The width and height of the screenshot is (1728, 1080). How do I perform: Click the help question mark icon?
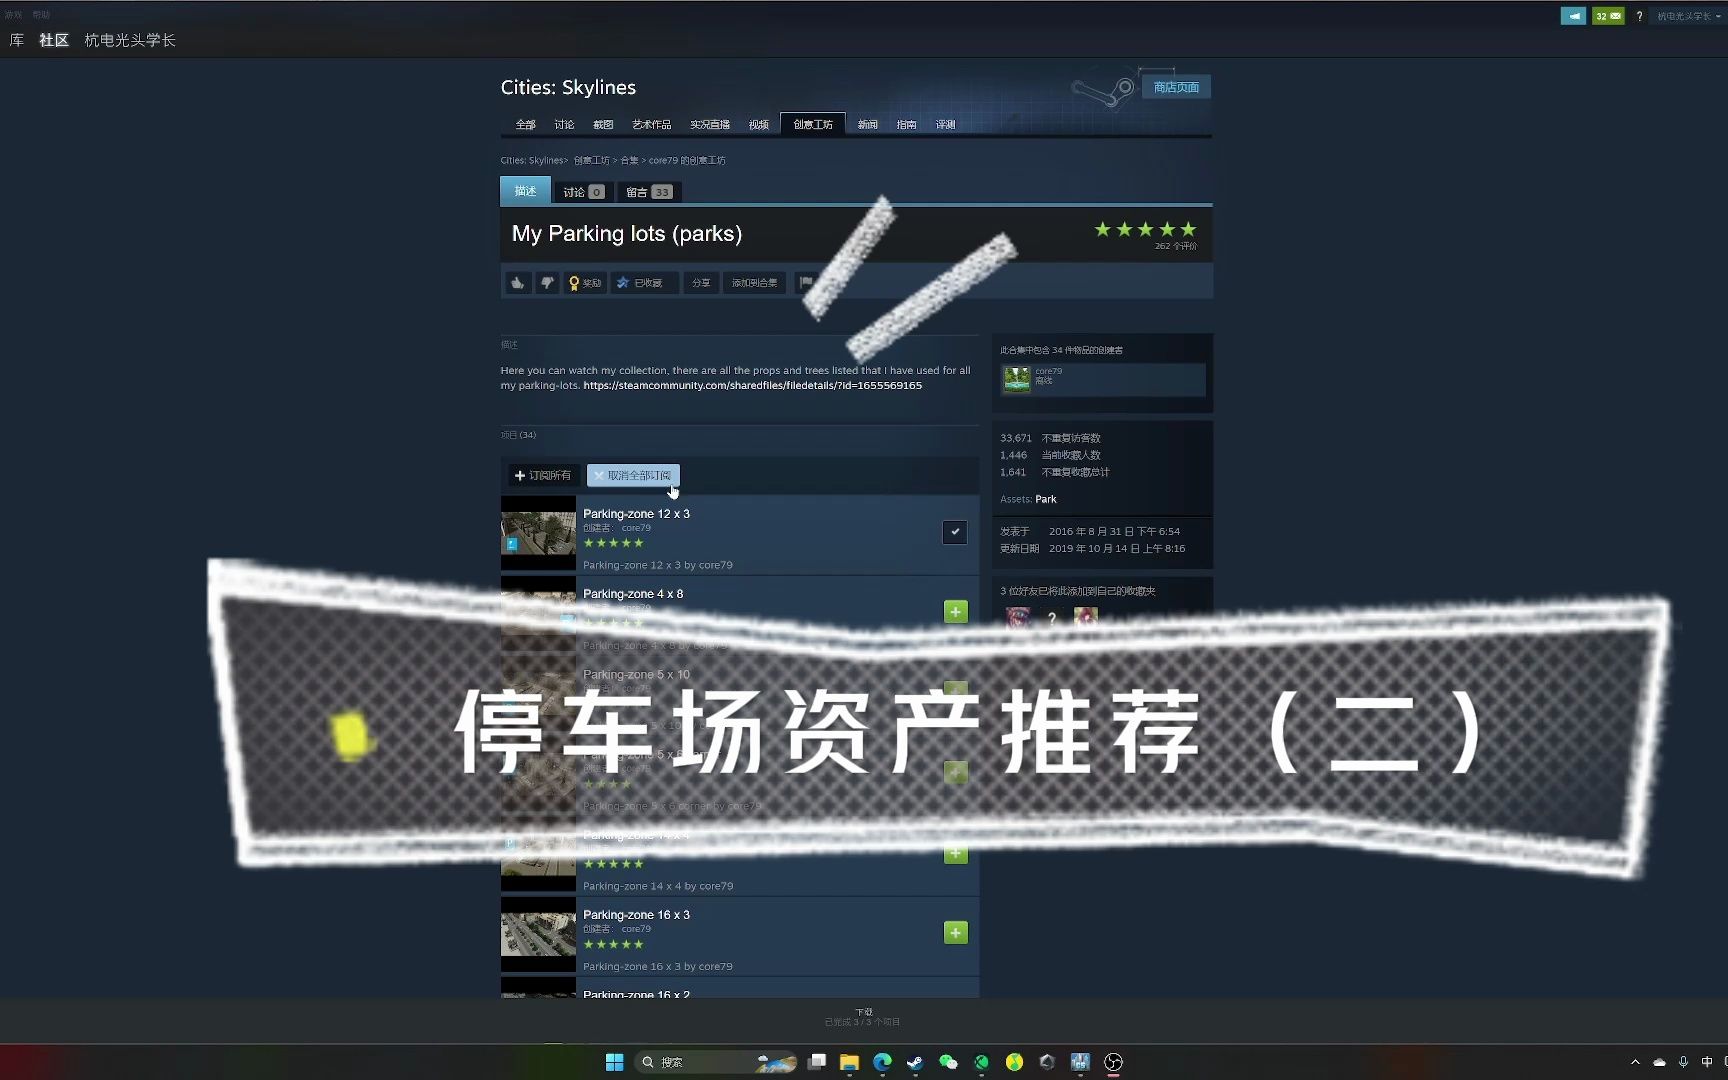[x=1639, y=16]
